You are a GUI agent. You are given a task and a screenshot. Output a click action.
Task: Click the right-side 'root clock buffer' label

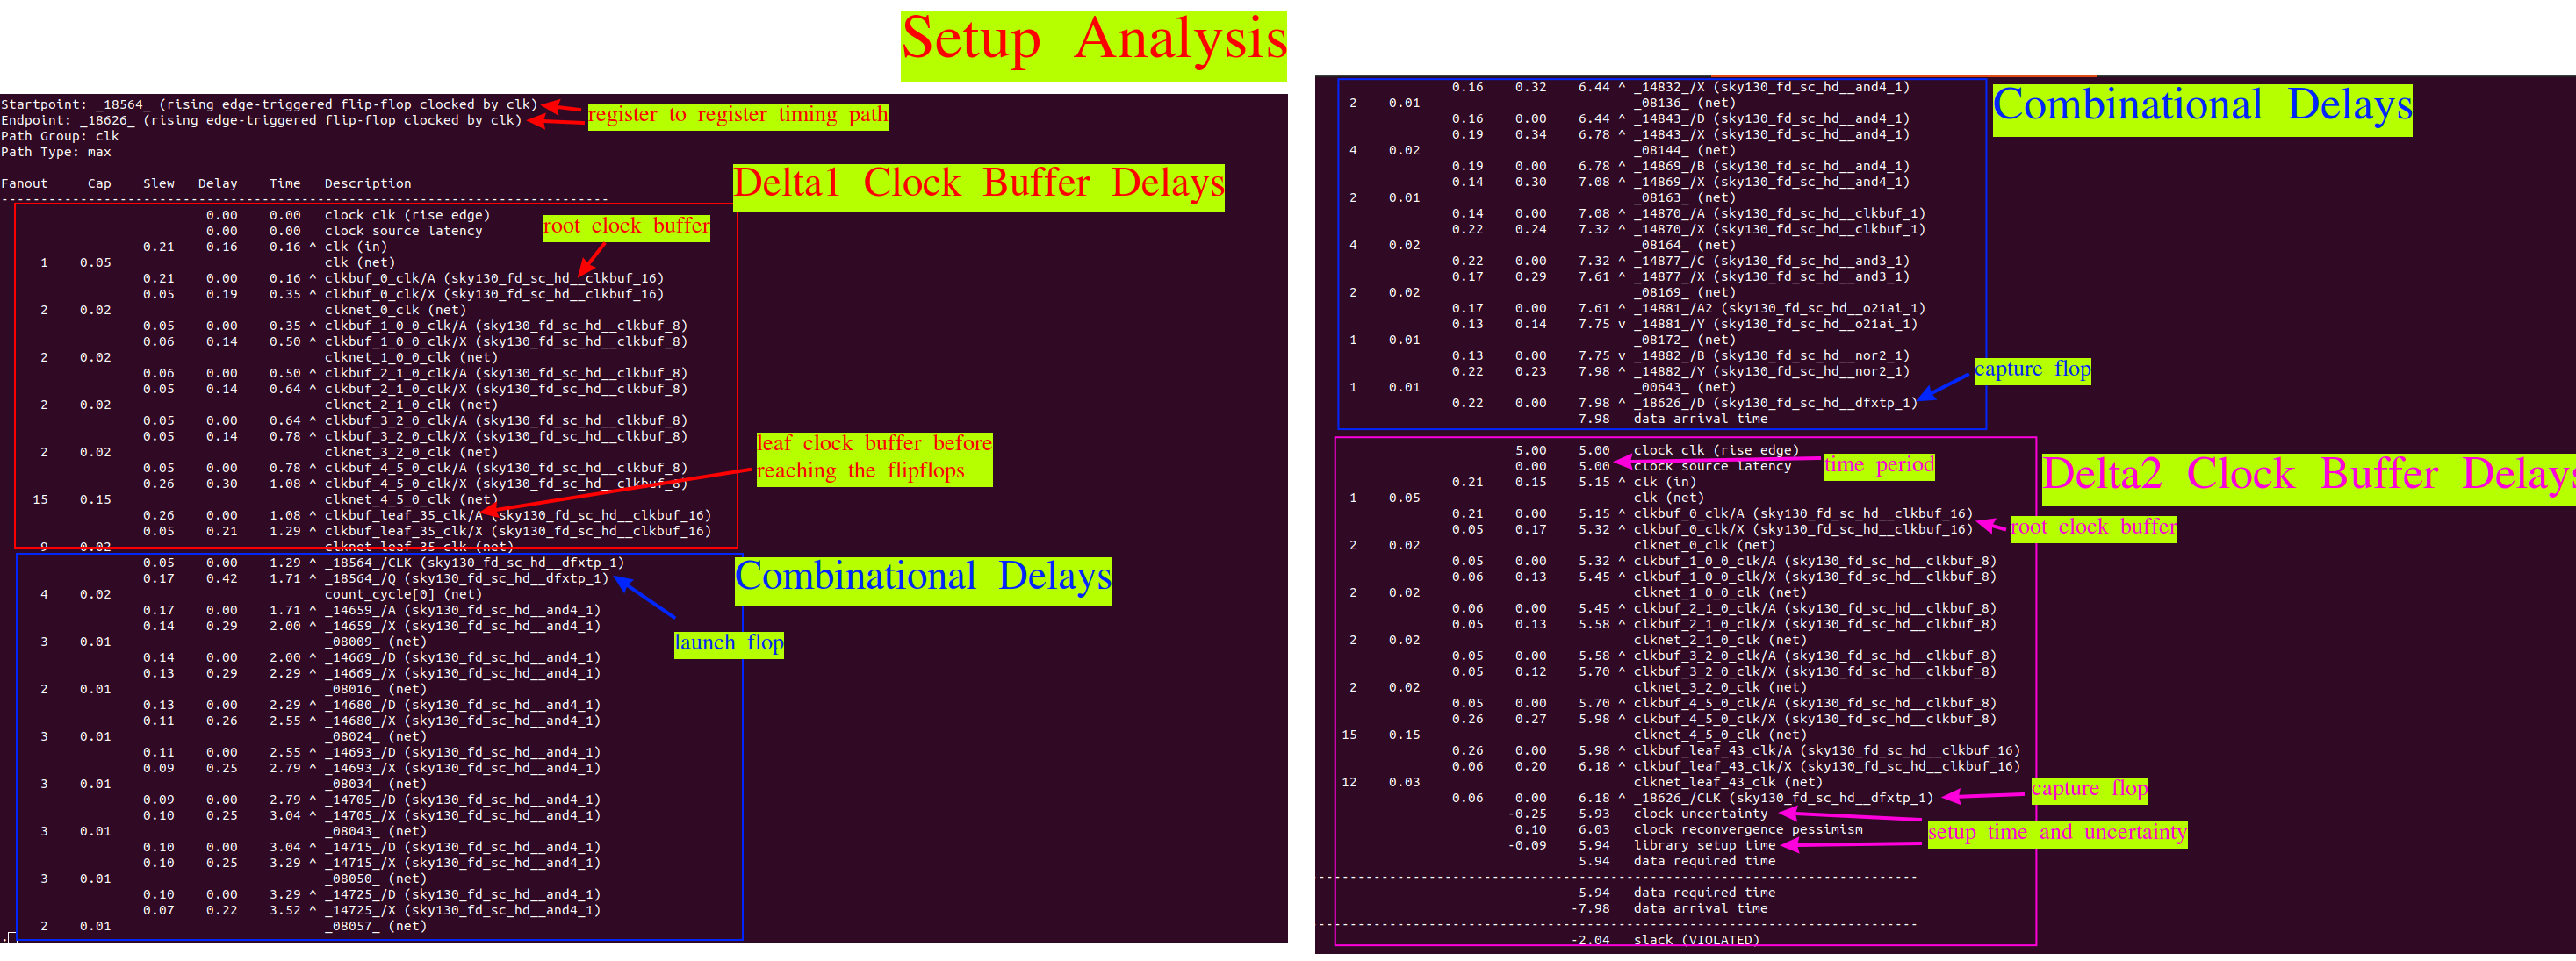[2092, 528]
